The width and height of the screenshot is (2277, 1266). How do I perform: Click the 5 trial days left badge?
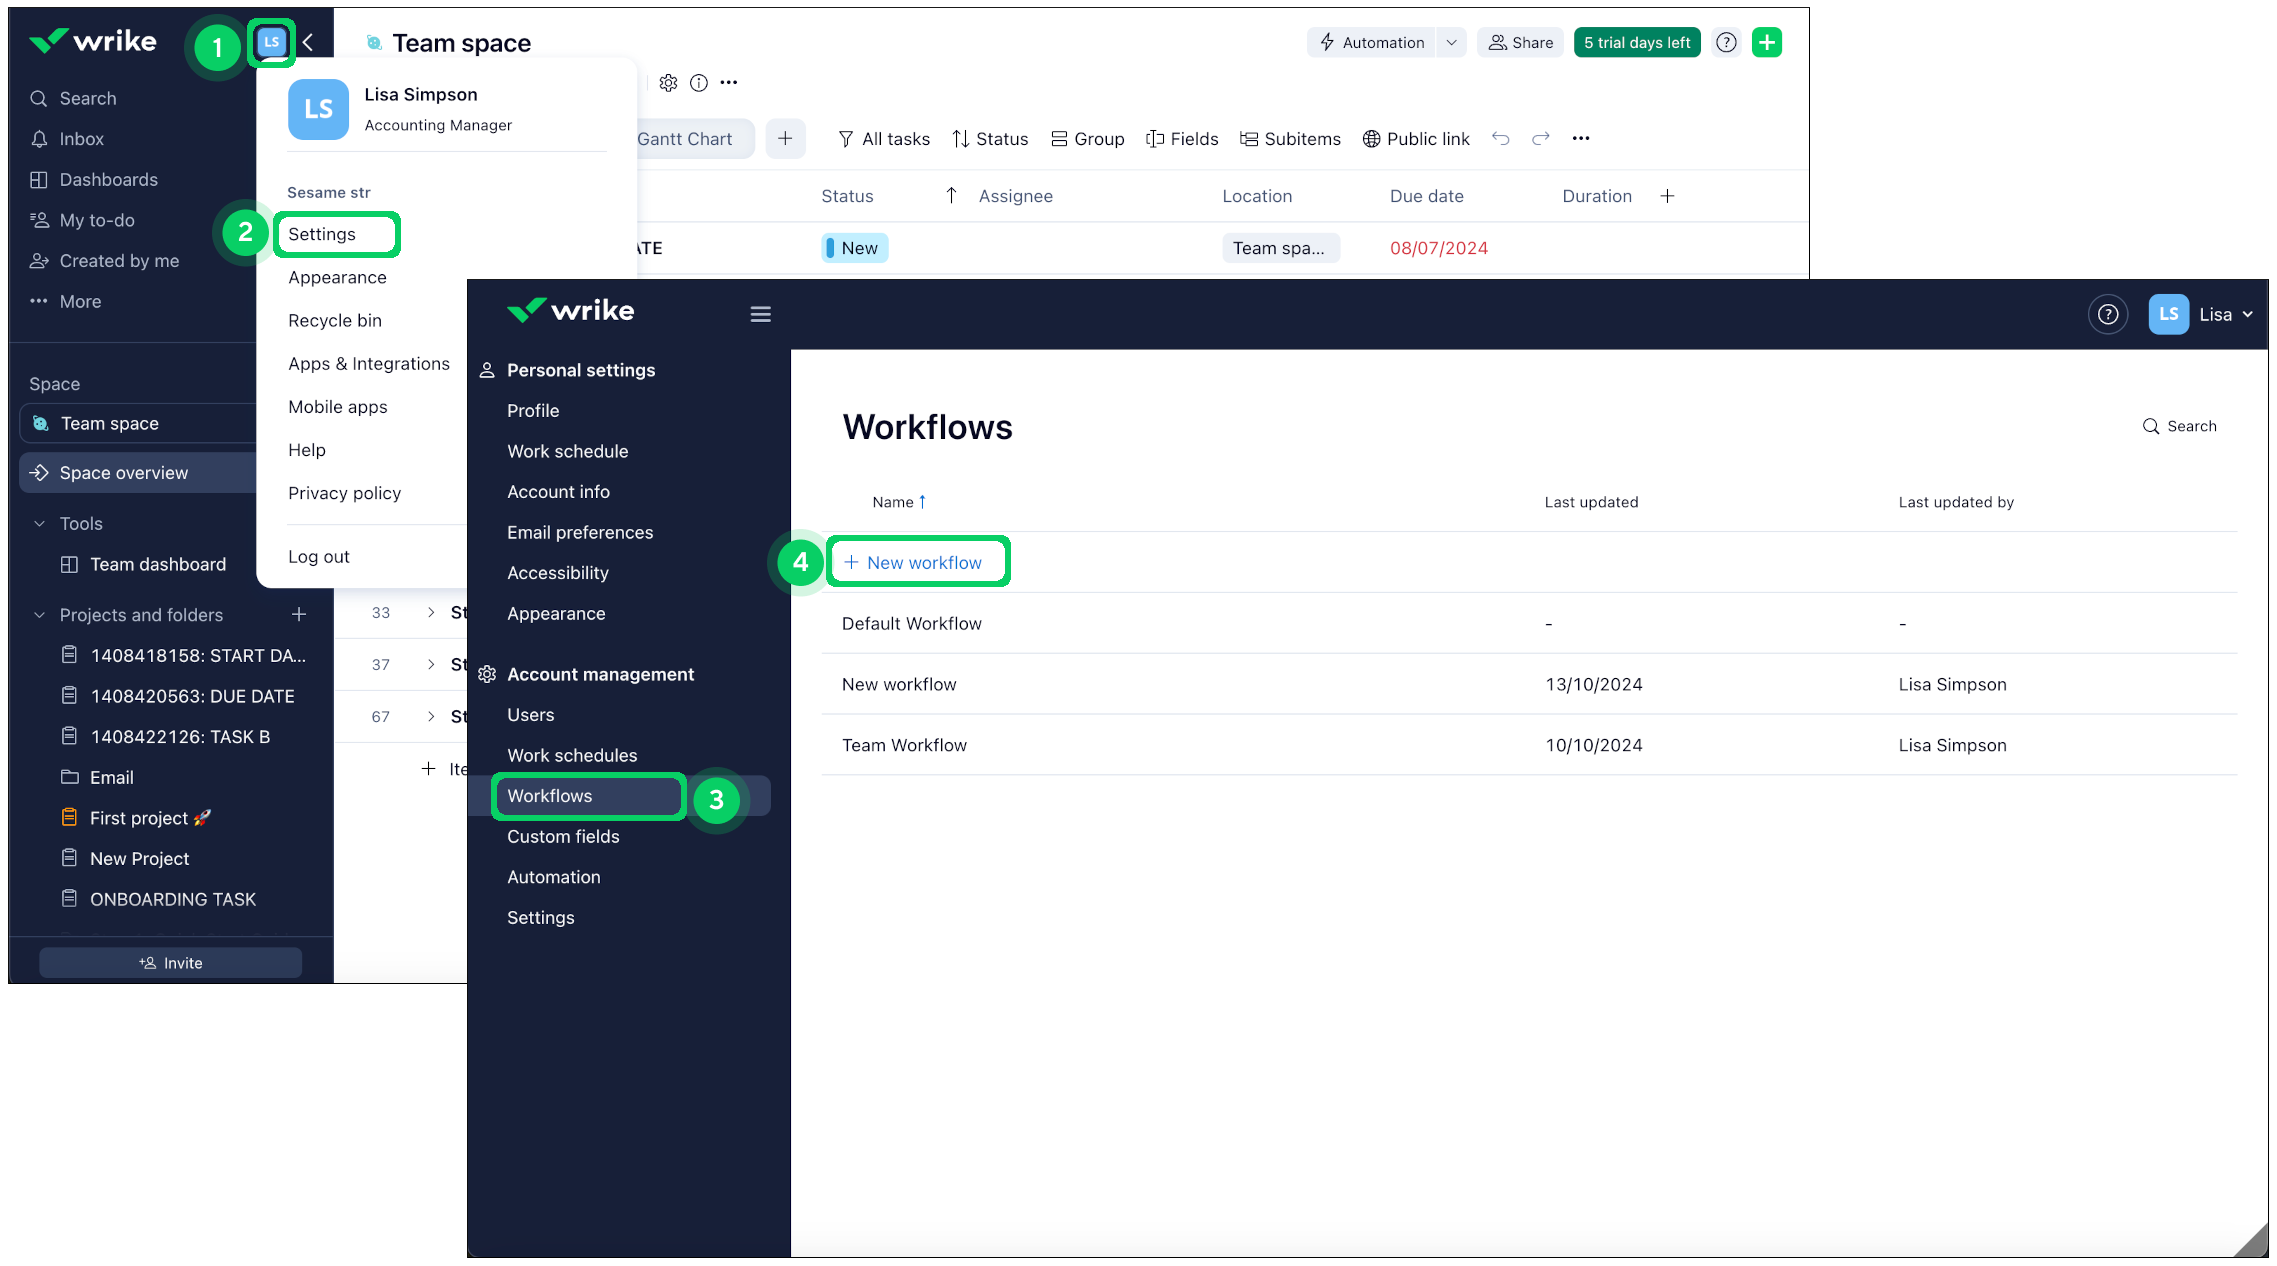1637,42
